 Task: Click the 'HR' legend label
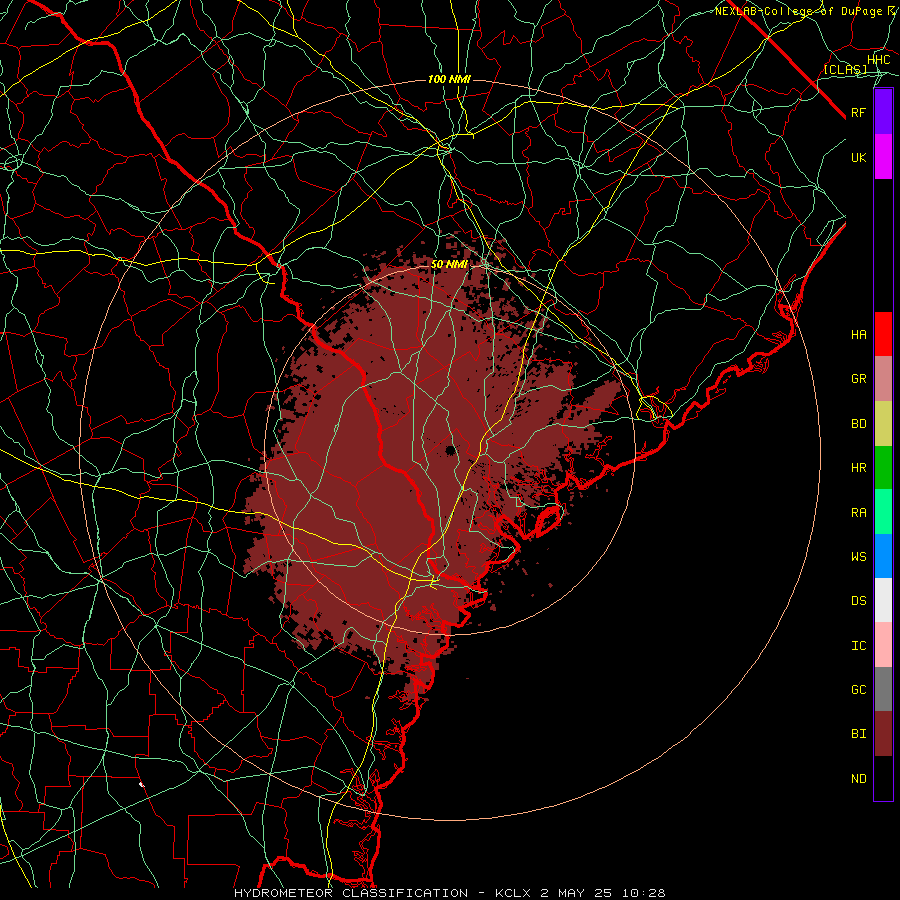coord(858,468)
